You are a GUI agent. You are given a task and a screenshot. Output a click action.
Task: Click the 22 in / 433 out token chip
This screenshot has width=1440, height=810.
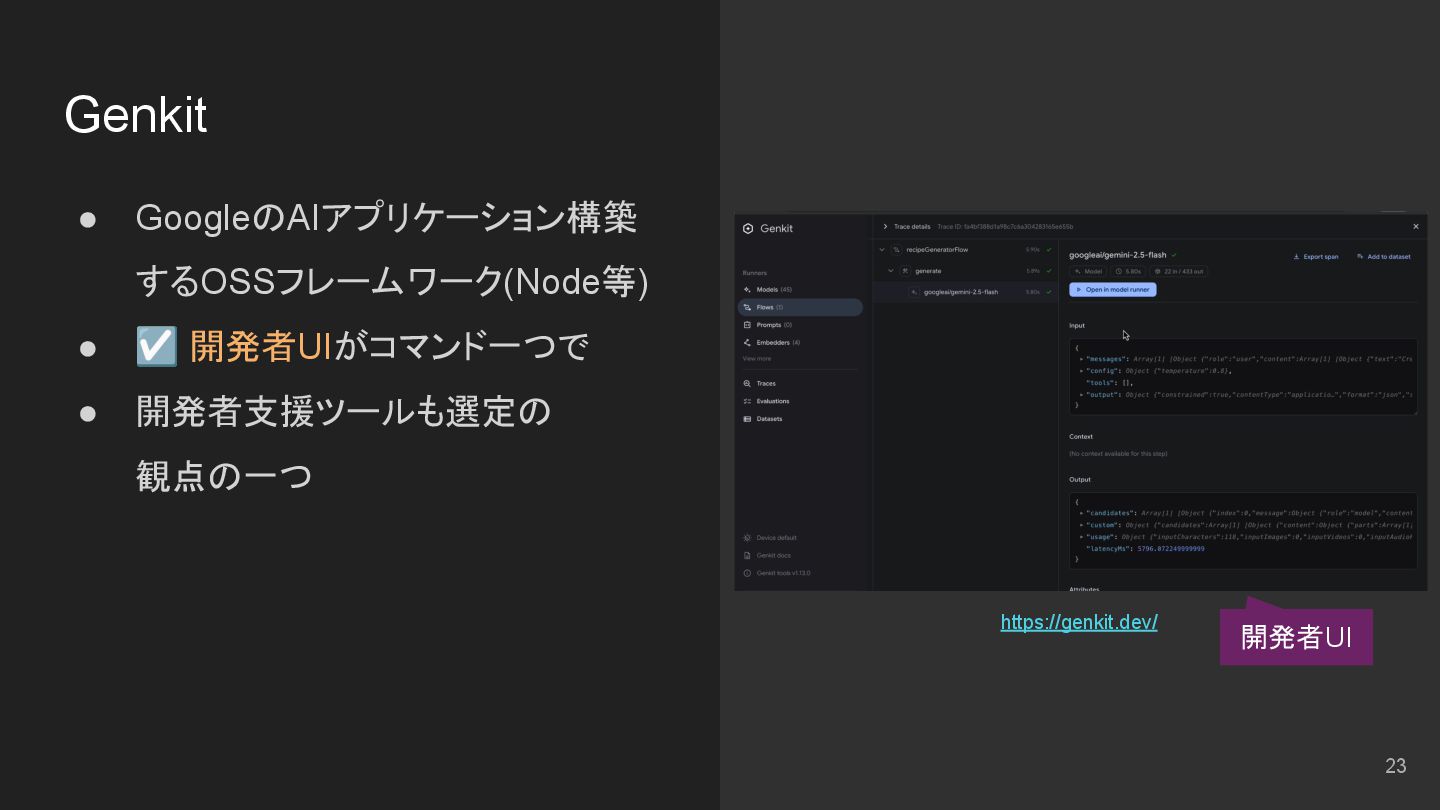1179,271
